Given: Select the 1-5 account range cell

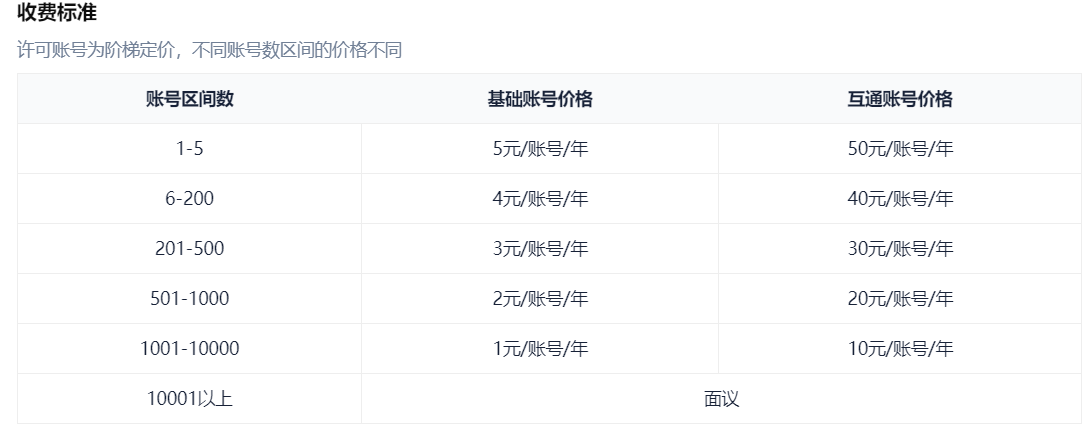Looking at the screenshot, I should pyautogui.click(x=190, y=149).
